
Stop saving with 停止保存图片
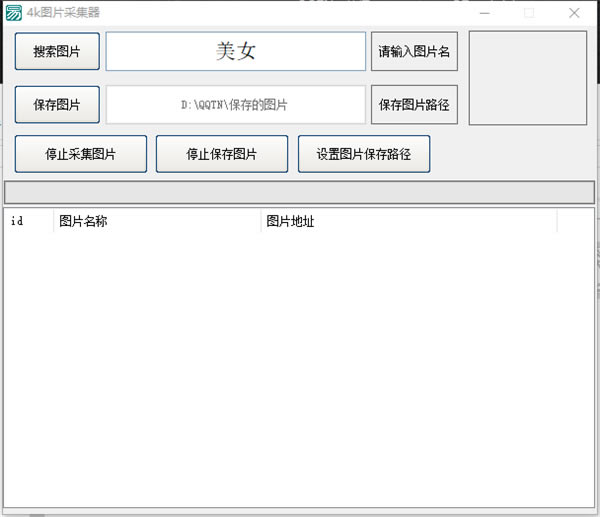(x=222, y=154)
